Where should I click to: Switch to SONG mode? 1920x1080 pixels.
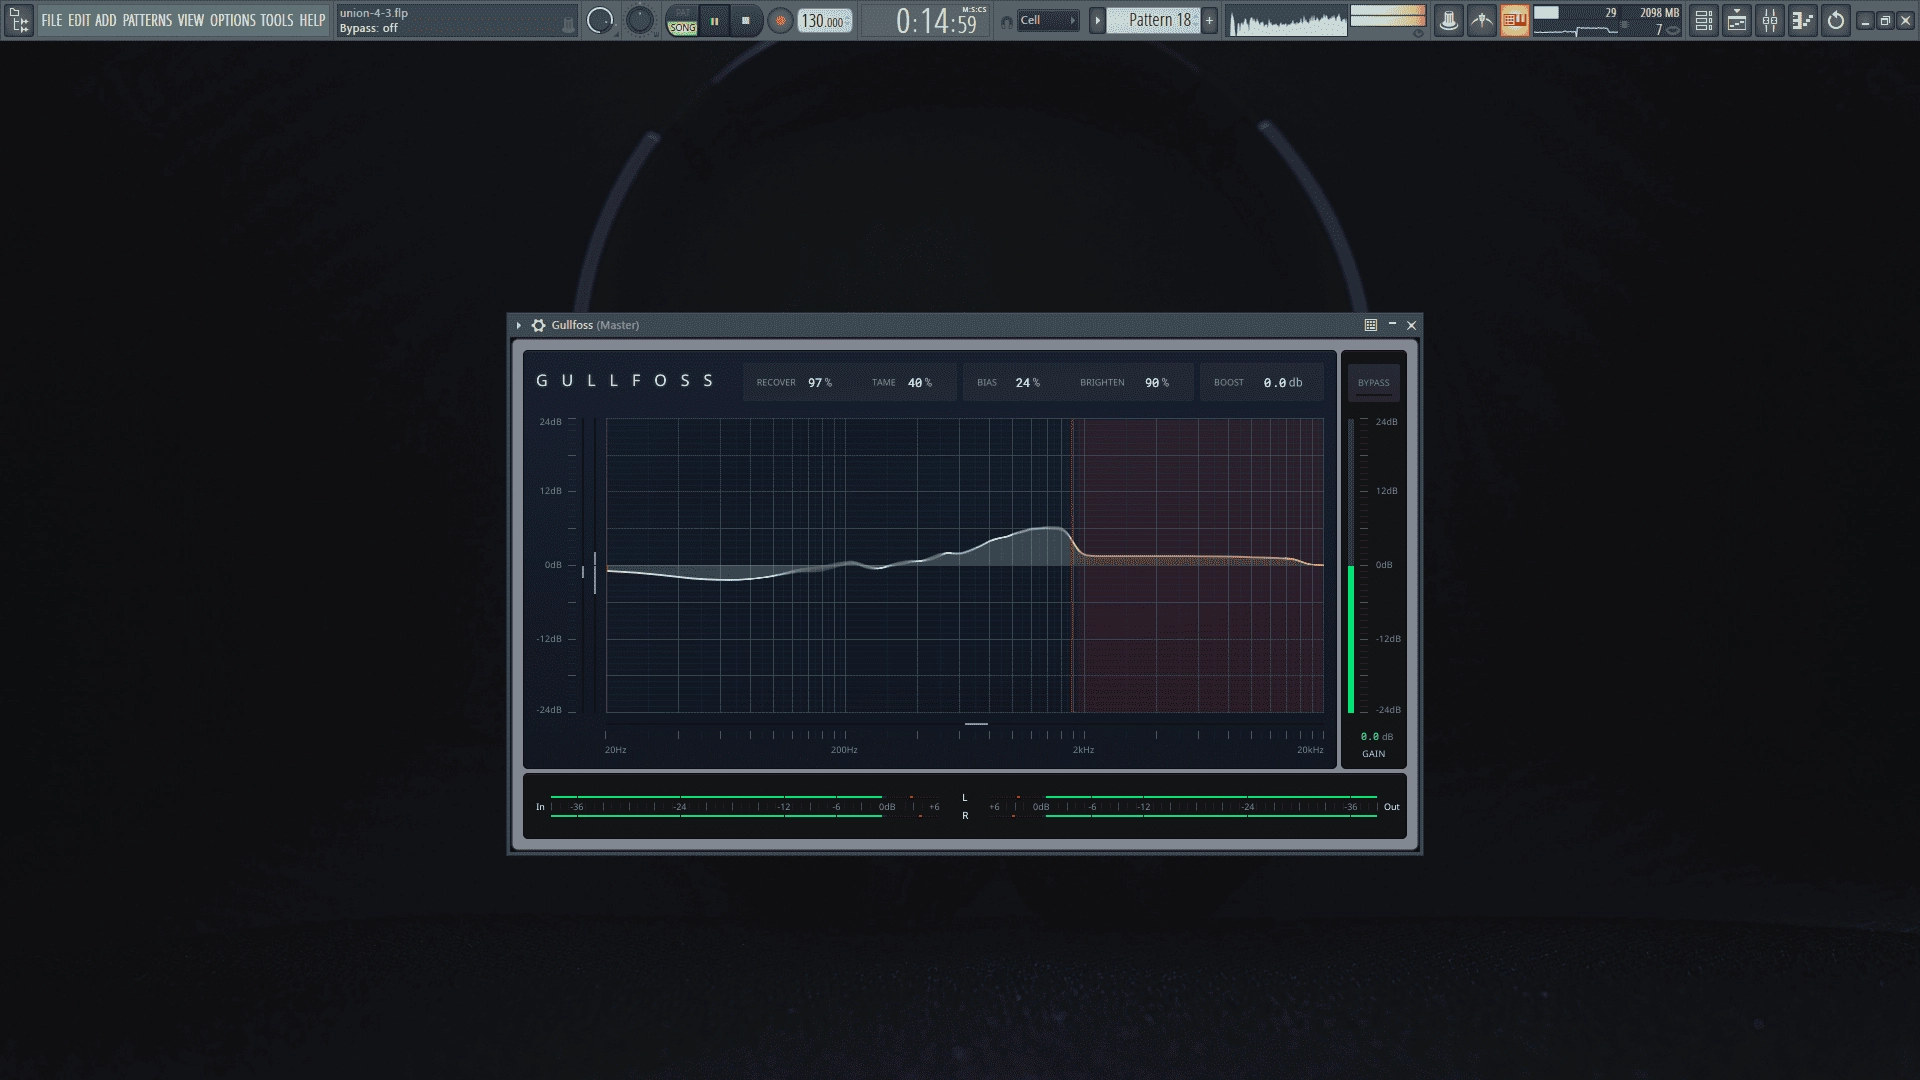pyautogui.click(x=682, y=28)
